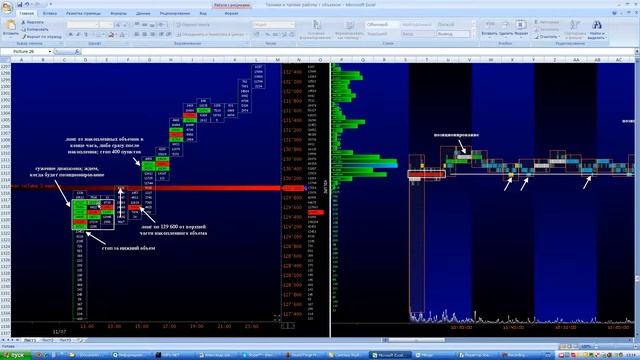Toggle bold formatting
Screen dimensions: 640x360
(x=71, y=35)
